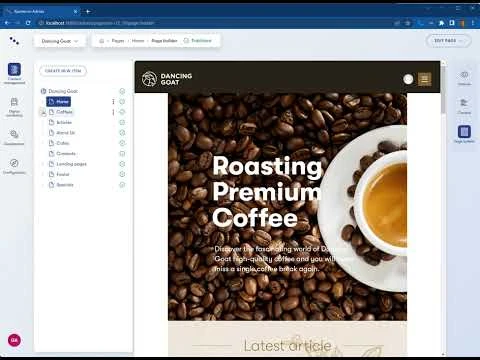
Task: Click the browser address bar
Action: pos(213,23)
